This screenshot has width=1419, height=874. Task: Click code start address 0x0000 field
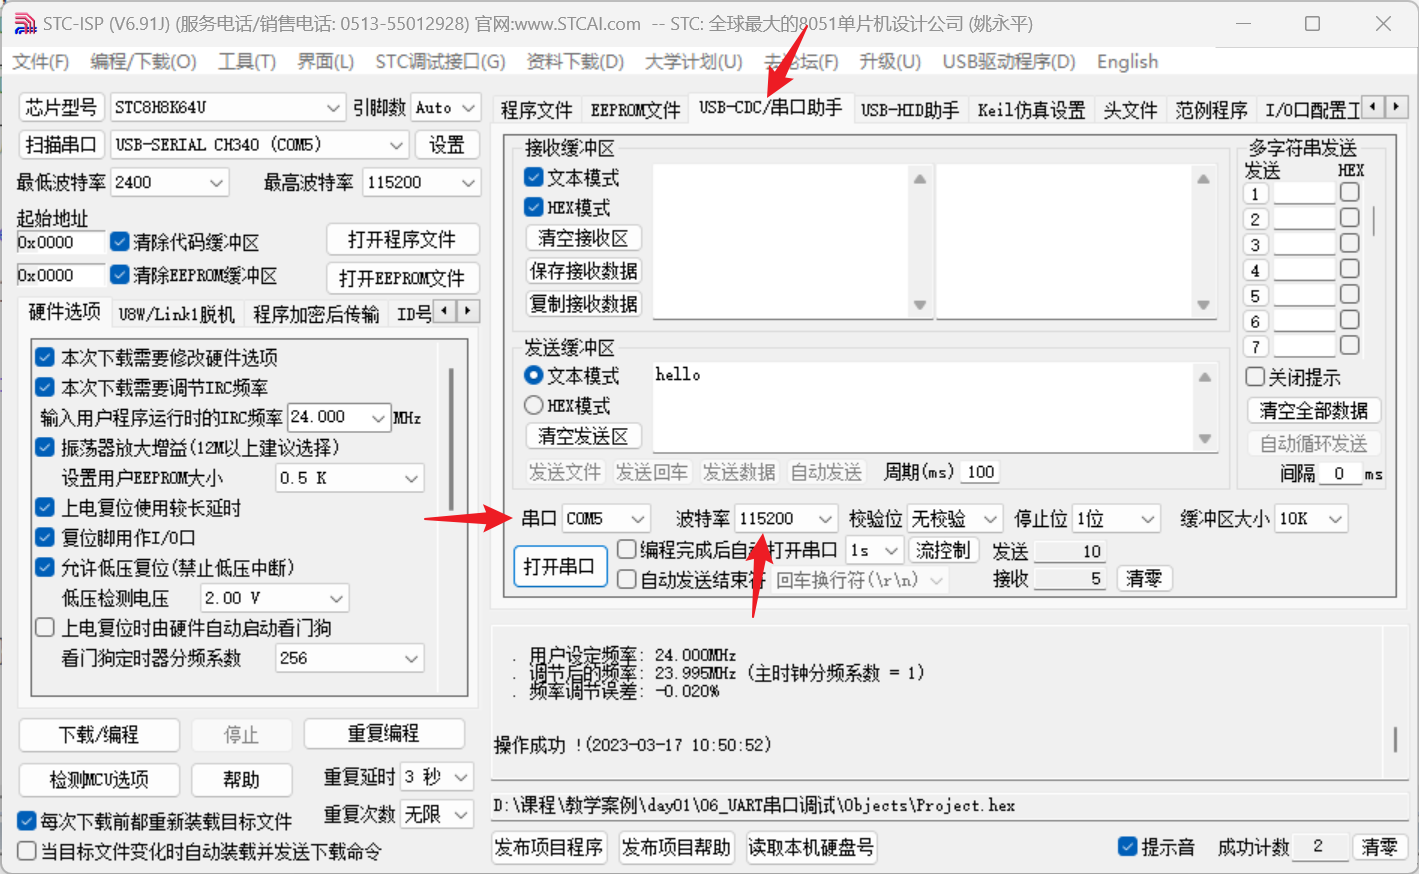pyautogui.click(x=60, y=242)
